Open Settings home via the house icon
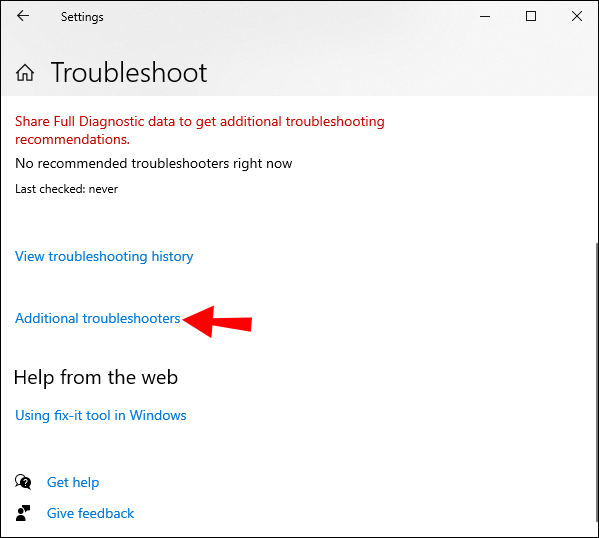 coord(25,72)
